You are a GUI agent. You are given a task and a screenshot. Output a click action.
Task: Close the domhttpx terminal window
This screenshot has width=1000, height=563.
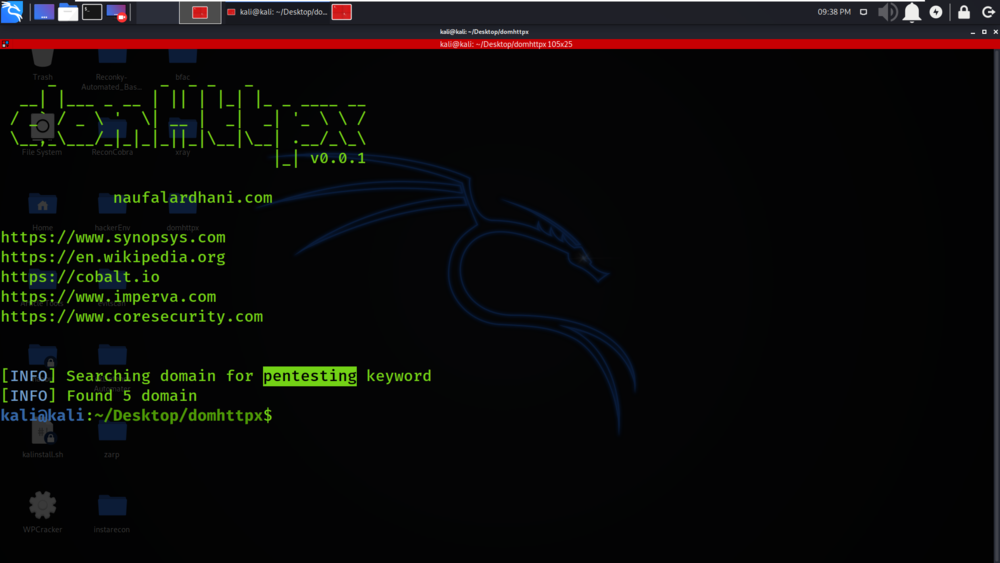pyautogui.click(x=995, y=32)
